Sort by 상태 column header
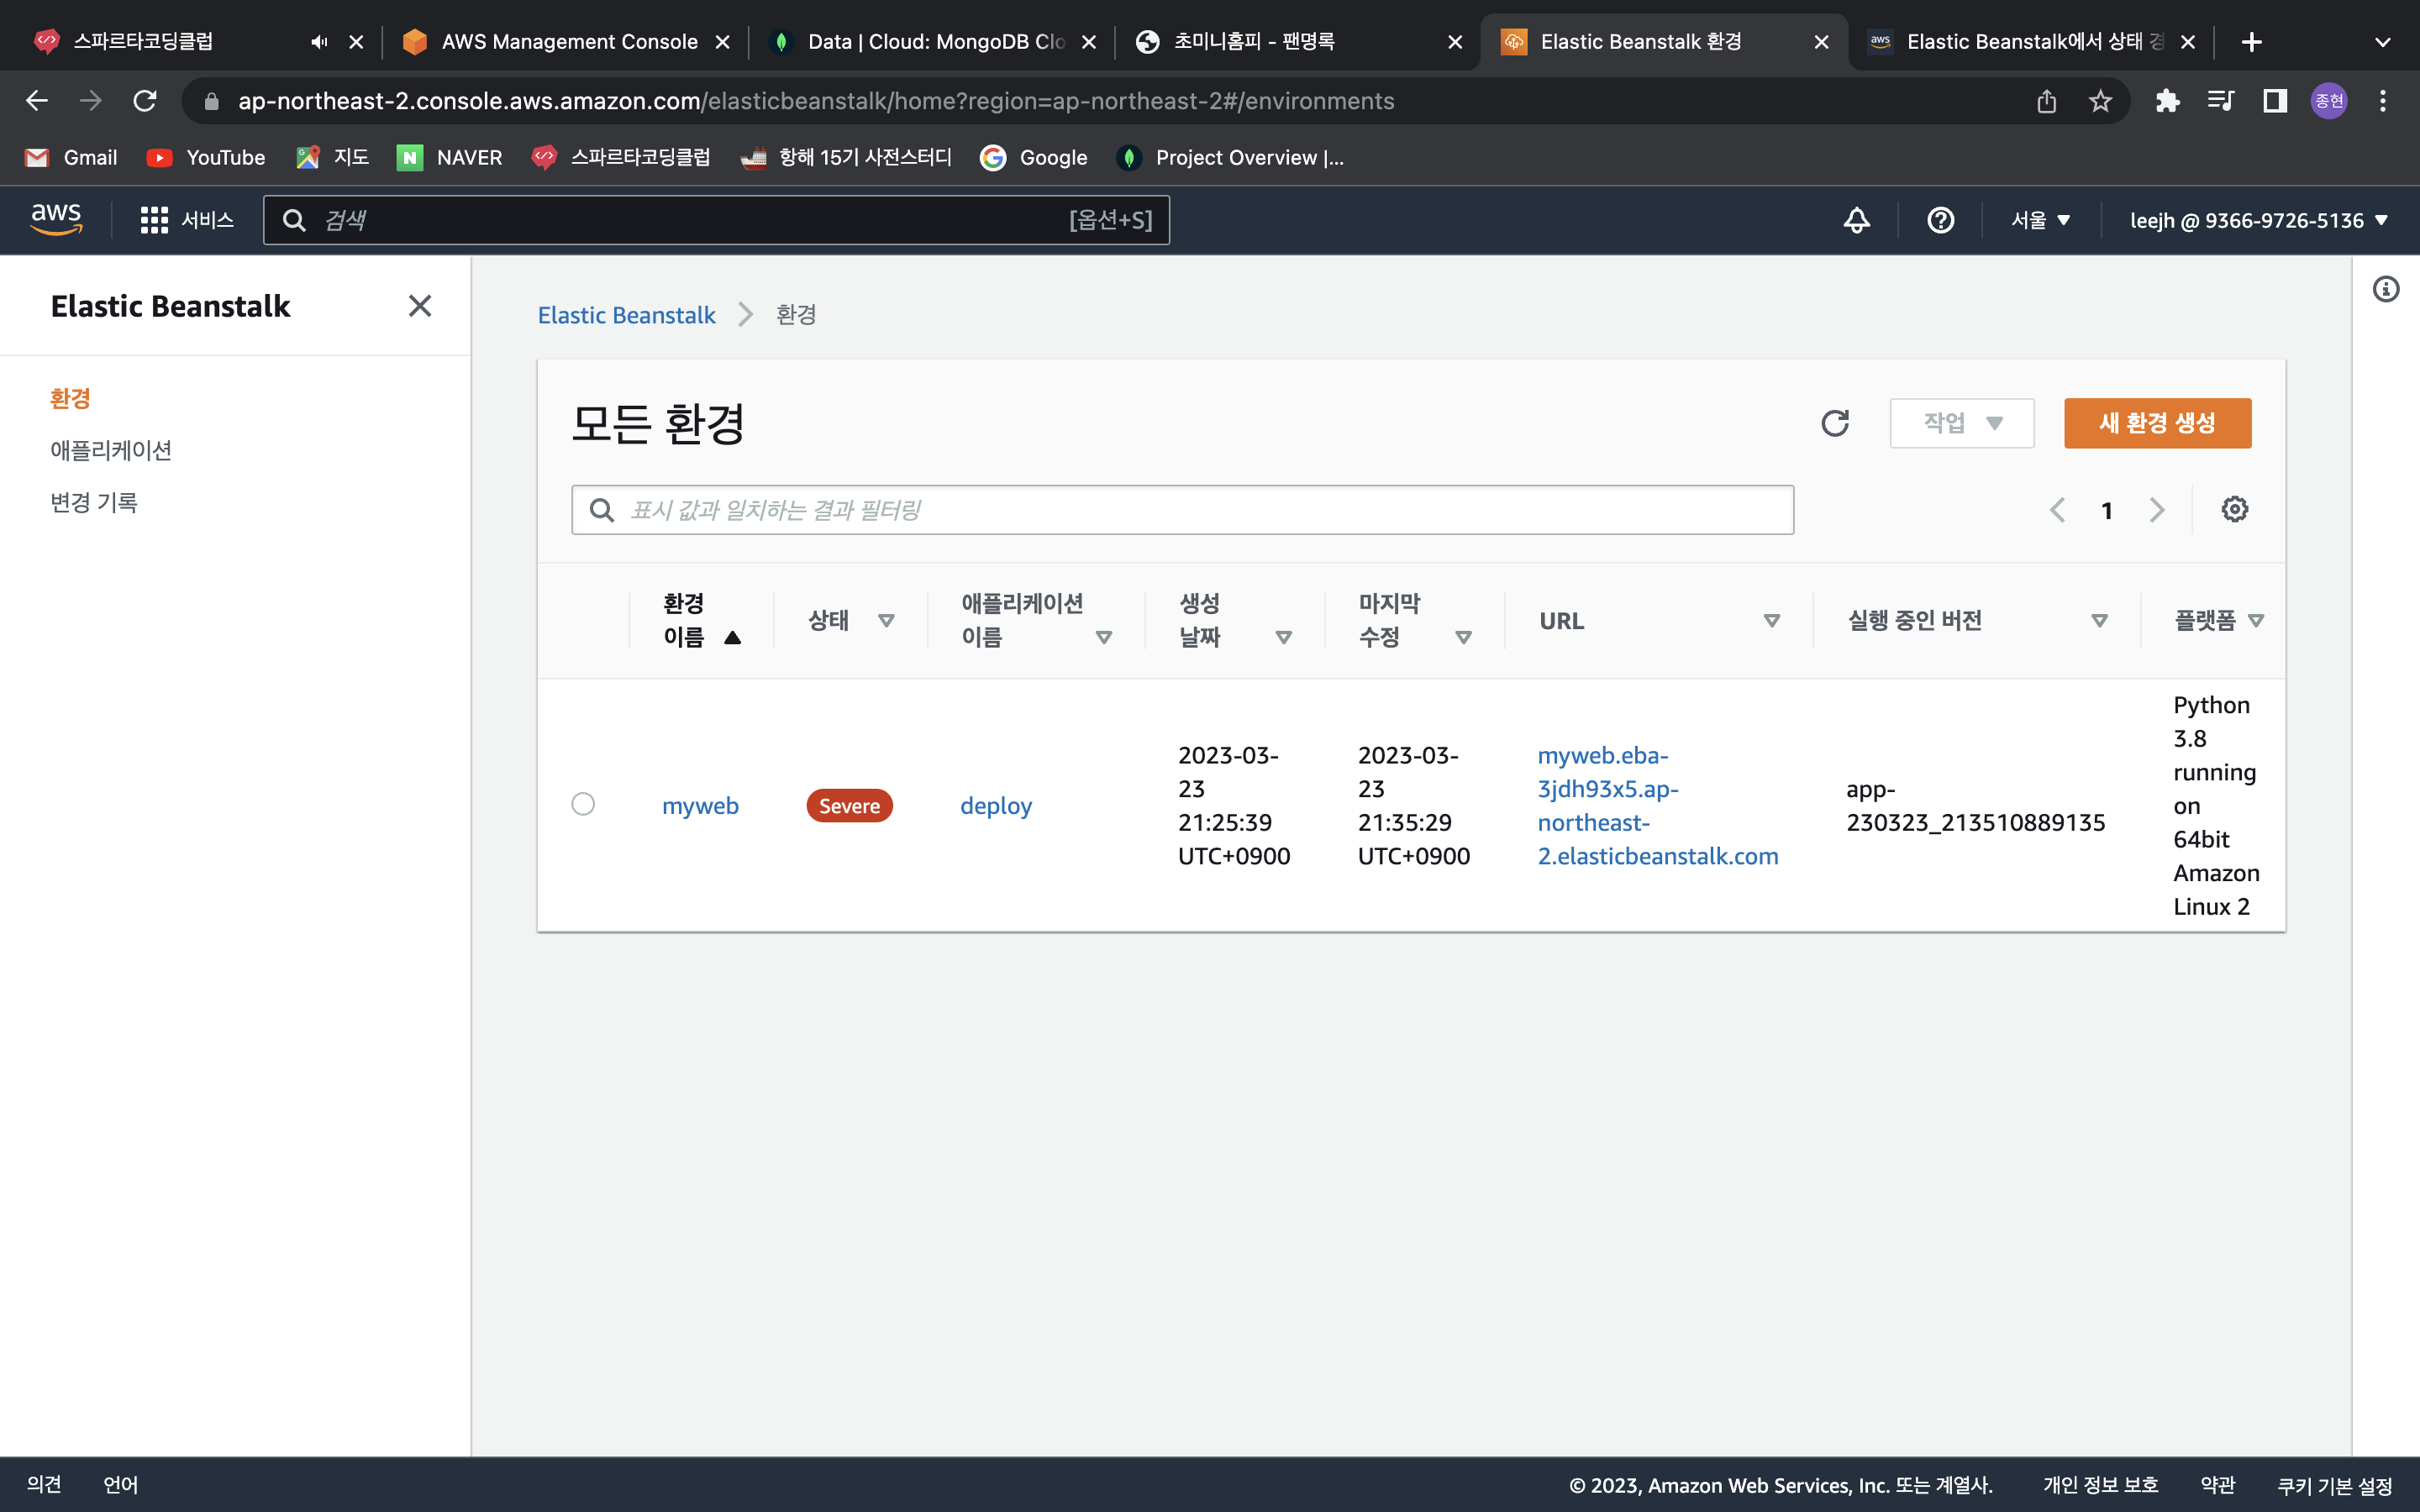The width and height of the screenshot is (2420, 1512). [850, 621]
